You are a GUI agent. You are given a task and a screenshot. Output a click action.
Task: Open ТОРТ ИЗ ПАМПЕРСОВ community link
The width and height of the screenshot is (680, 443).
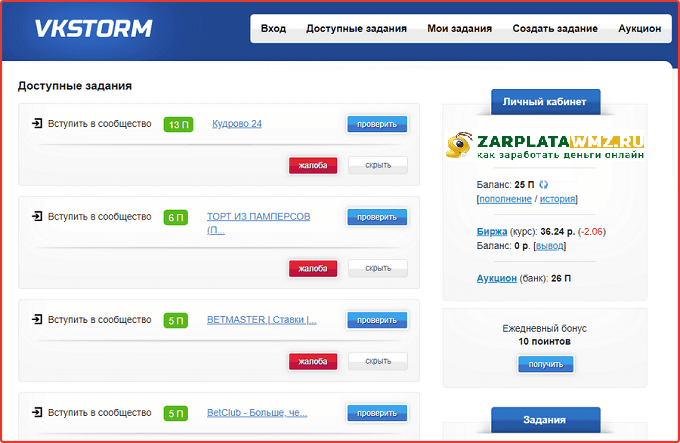pyautogui.click(x=258, y=223)
